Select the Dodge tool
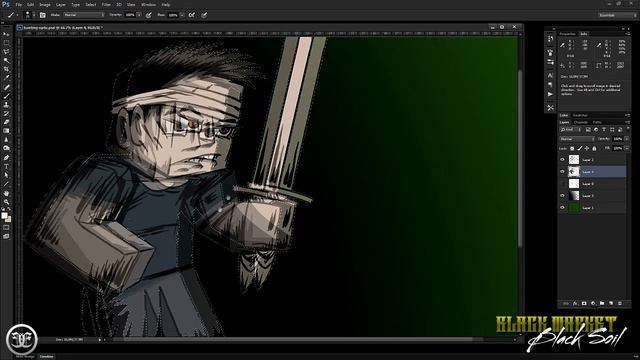Viewport: 640px width, 360px height. click(6, 148)
